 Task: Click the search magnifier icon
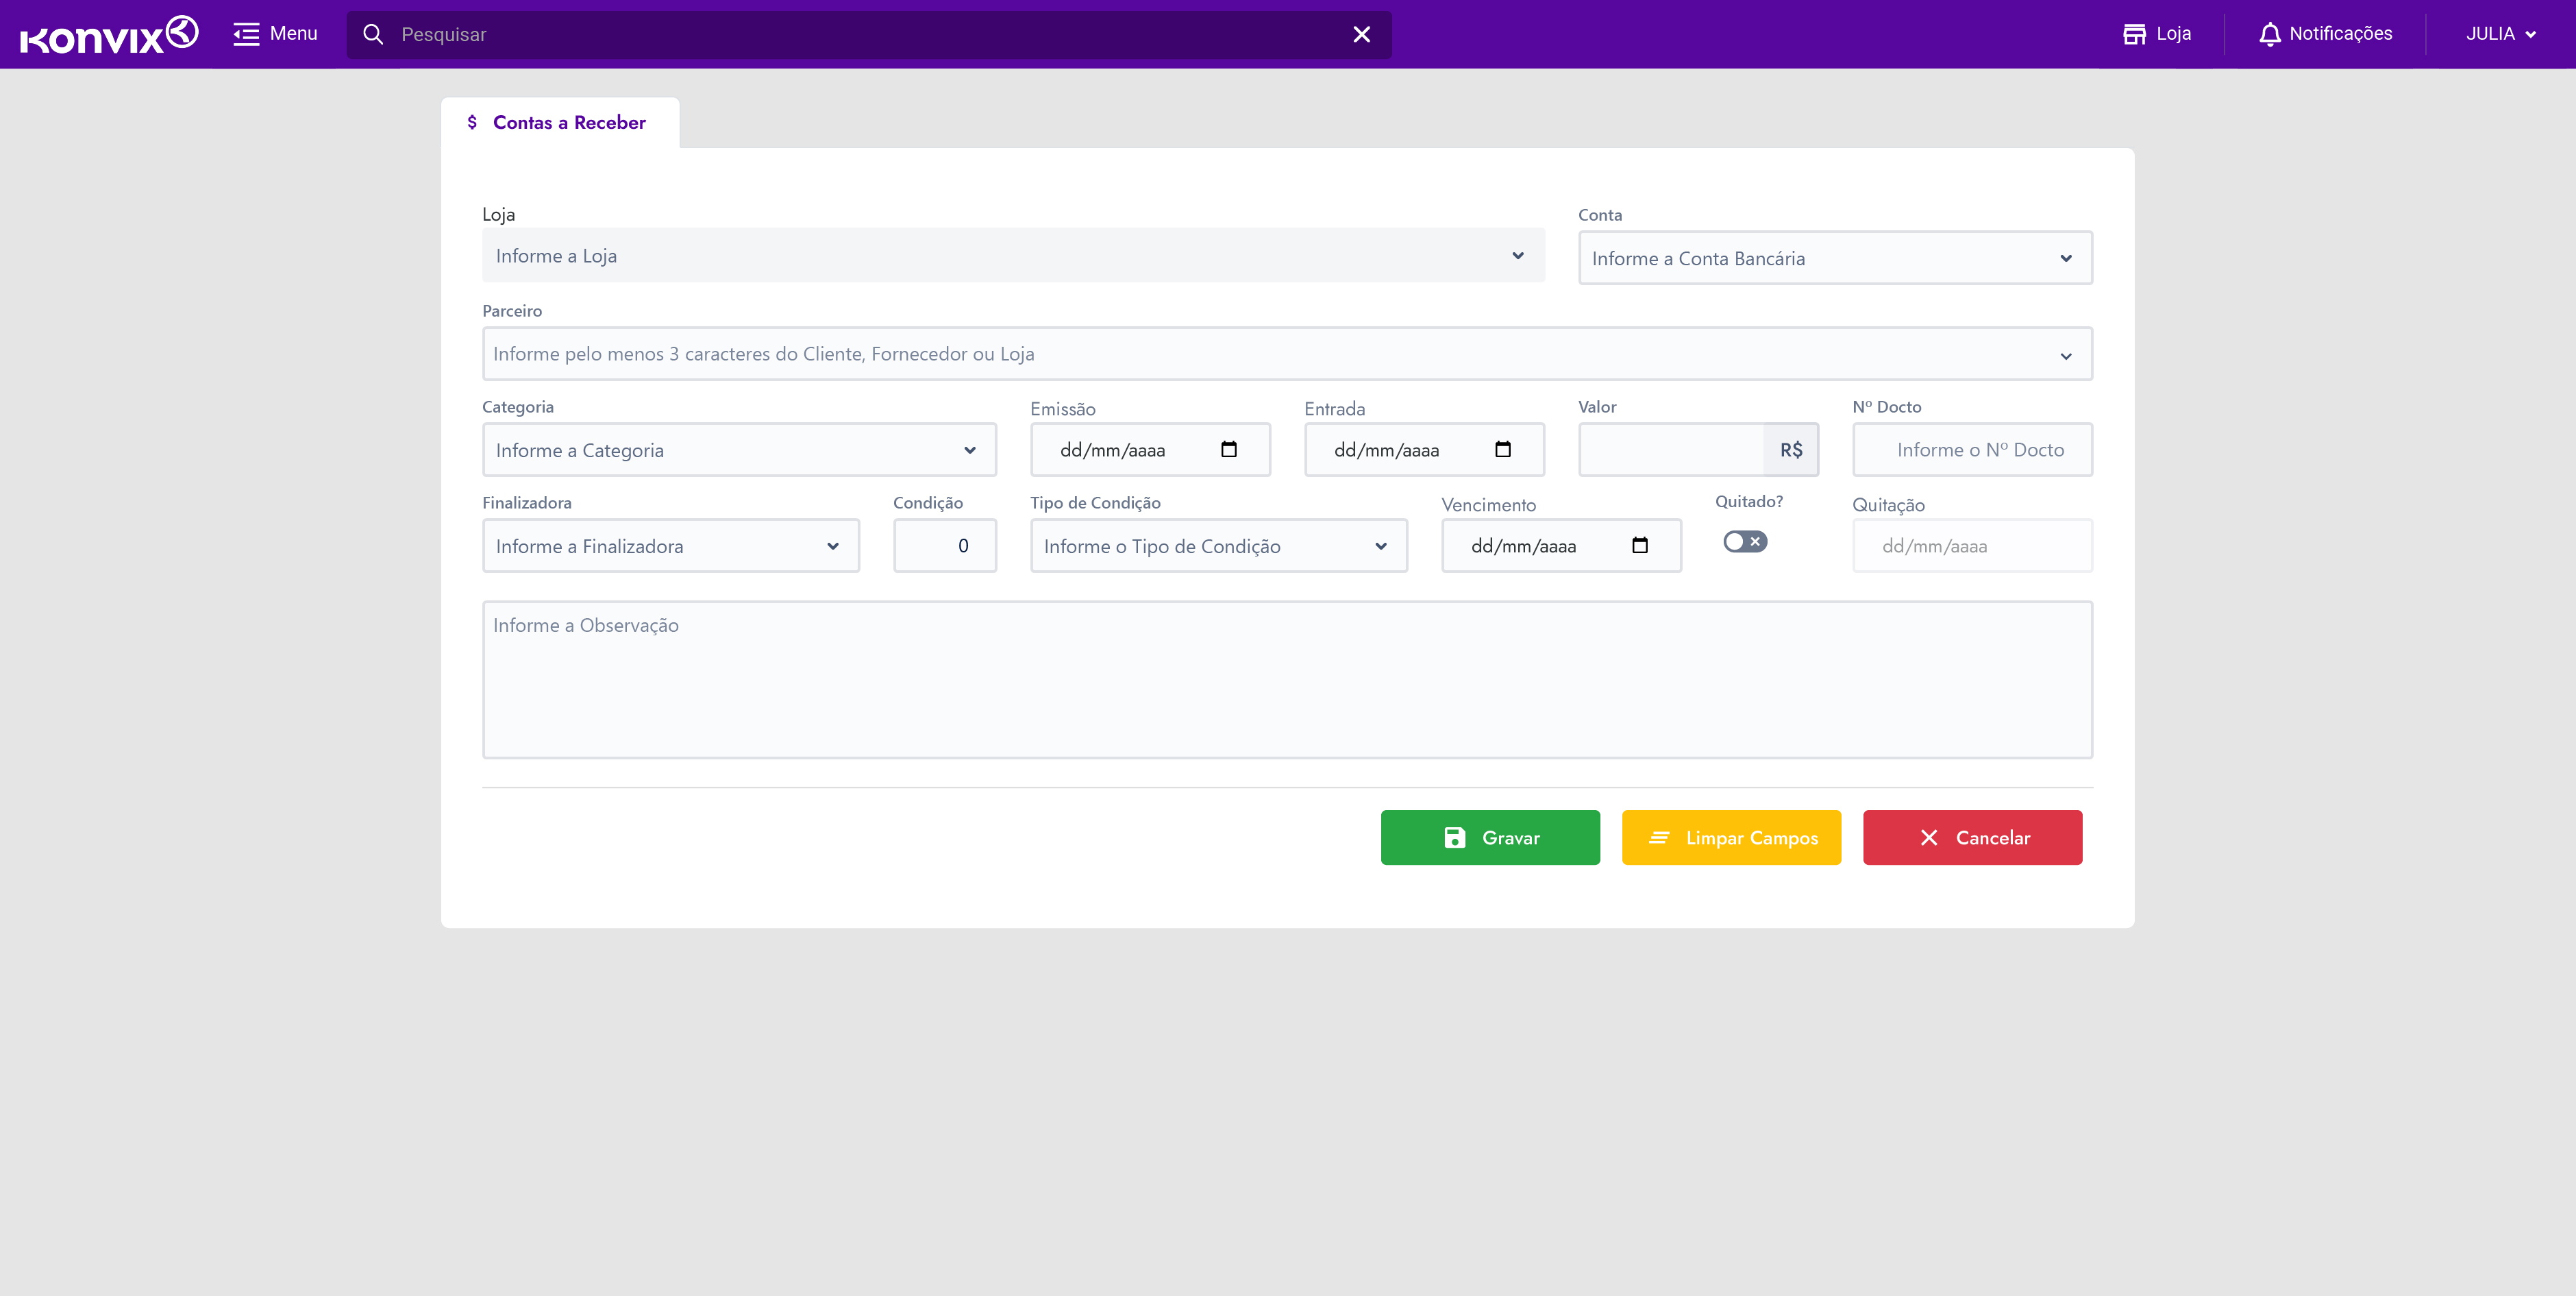coord(373,34)
